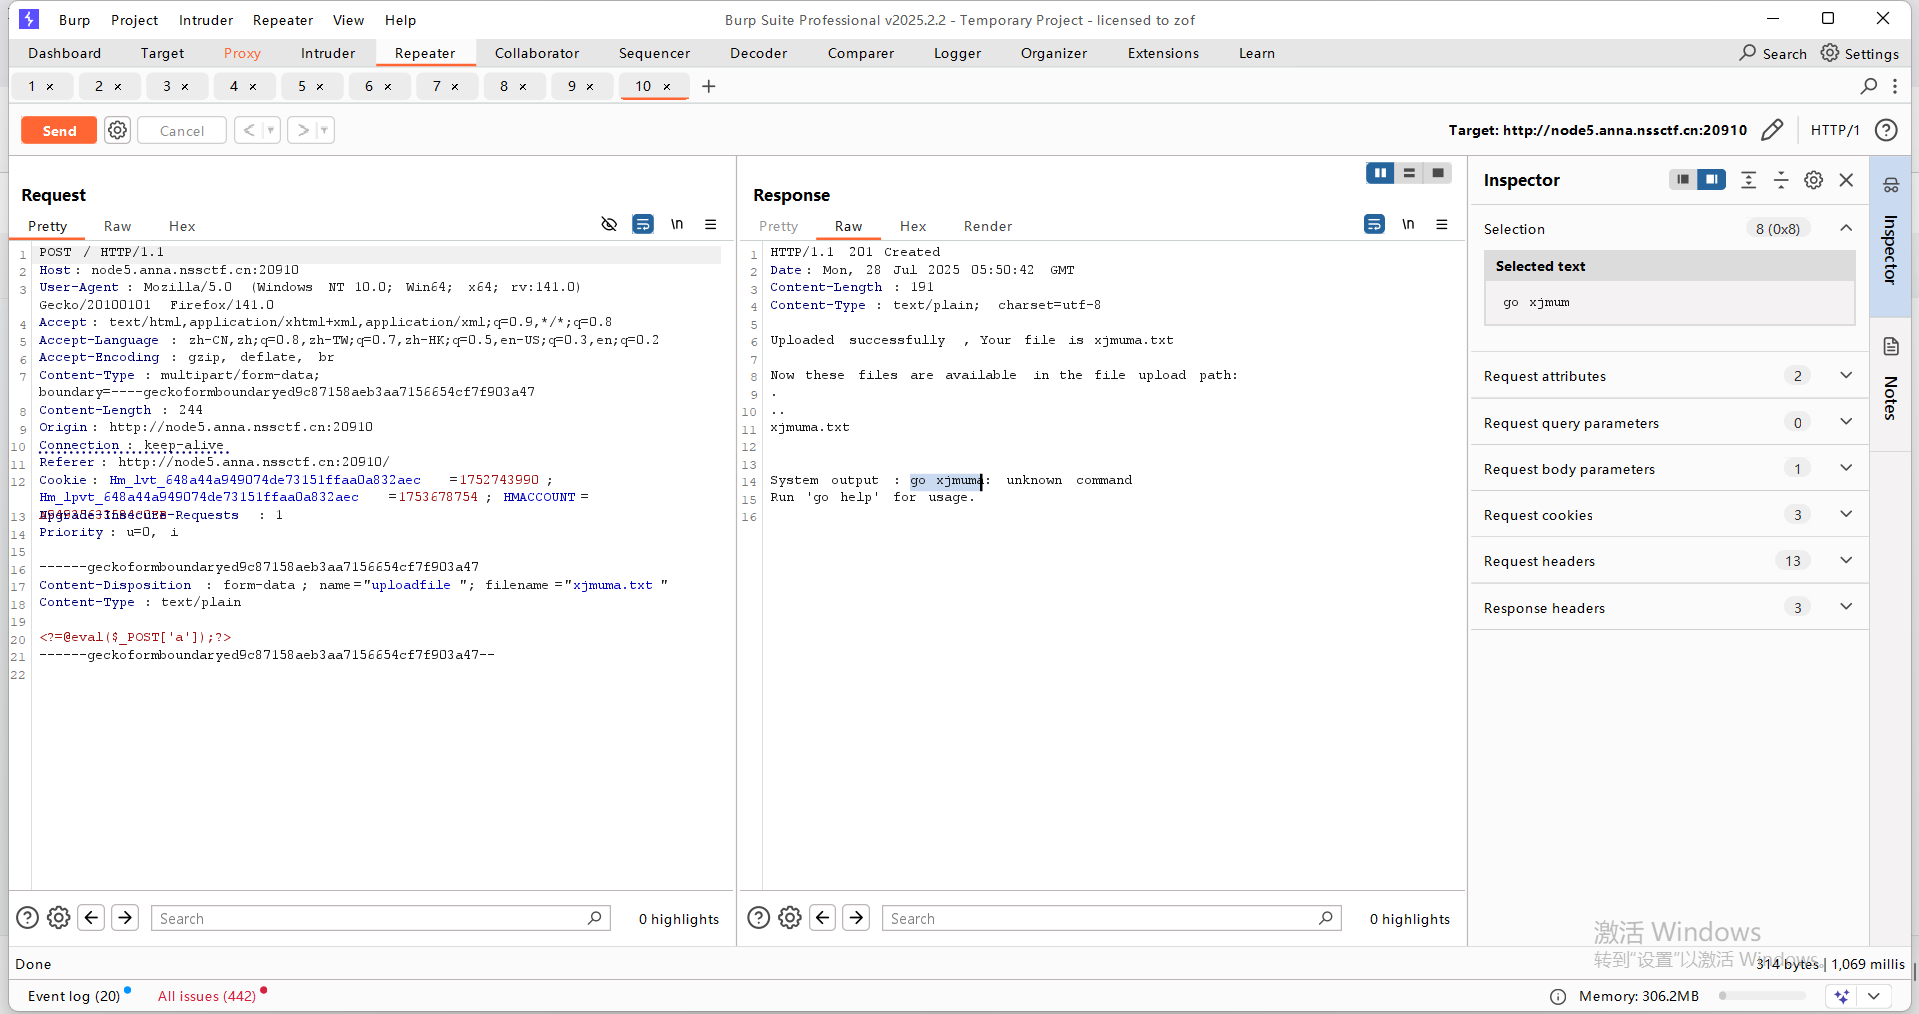
Task: Switch to the Proxy tab
Action: coord(242,53)
